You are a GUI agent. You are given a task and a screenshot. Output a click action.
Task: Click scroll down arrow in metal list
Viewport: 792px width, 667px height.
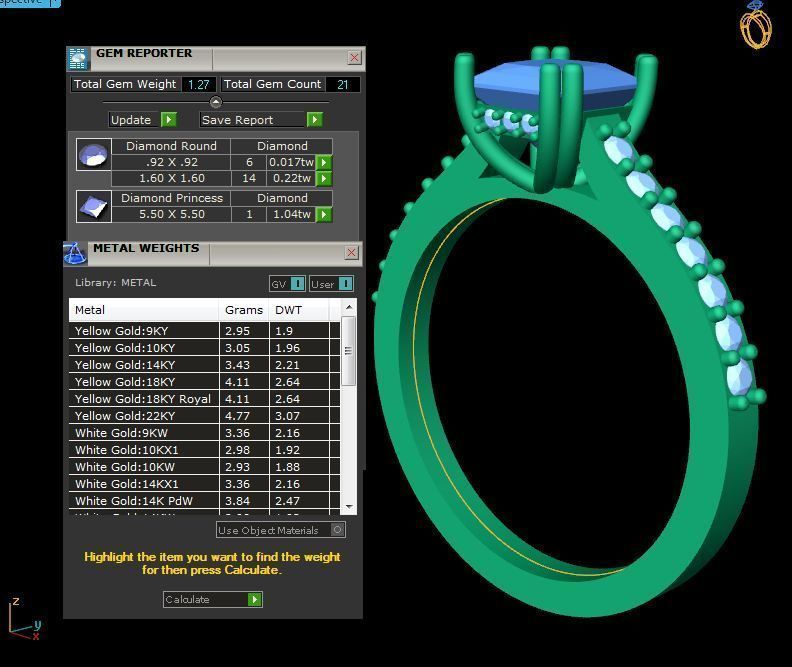coord(349,506)
